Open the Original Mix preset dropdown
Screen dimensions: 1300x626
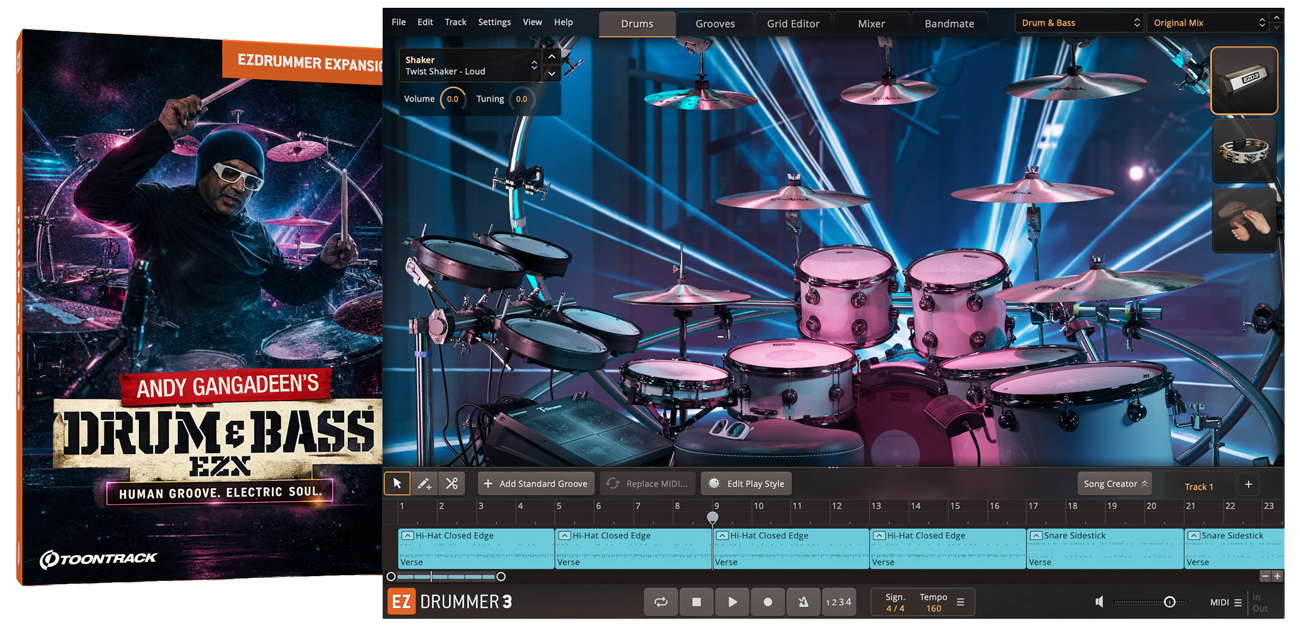[x=1208, y=22]
